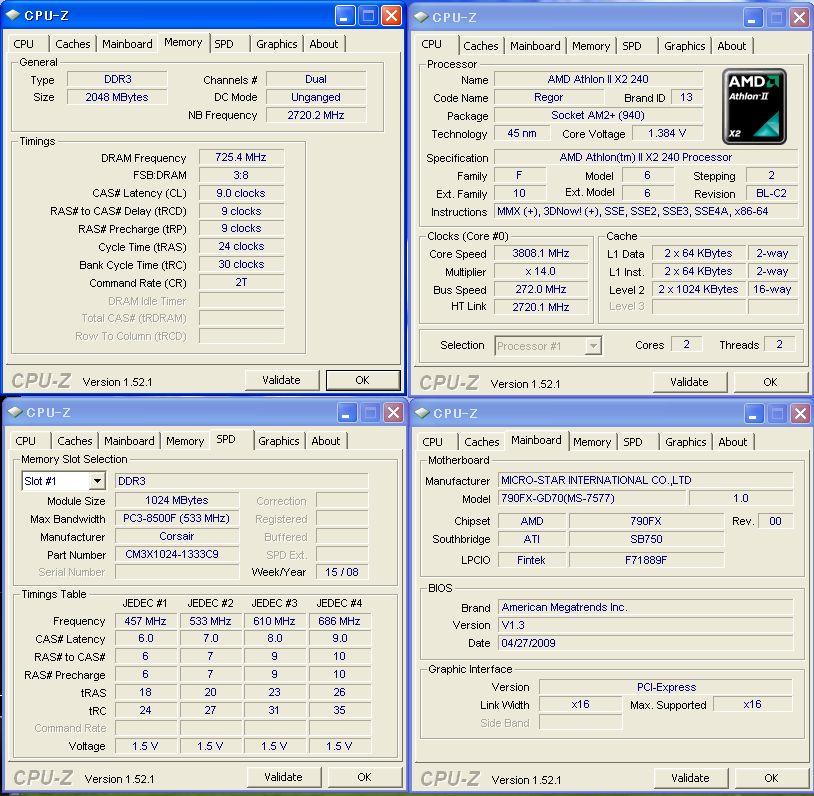Switch to Memory tab in SPD window
The image size is (814, 796).
click(185, 441)
